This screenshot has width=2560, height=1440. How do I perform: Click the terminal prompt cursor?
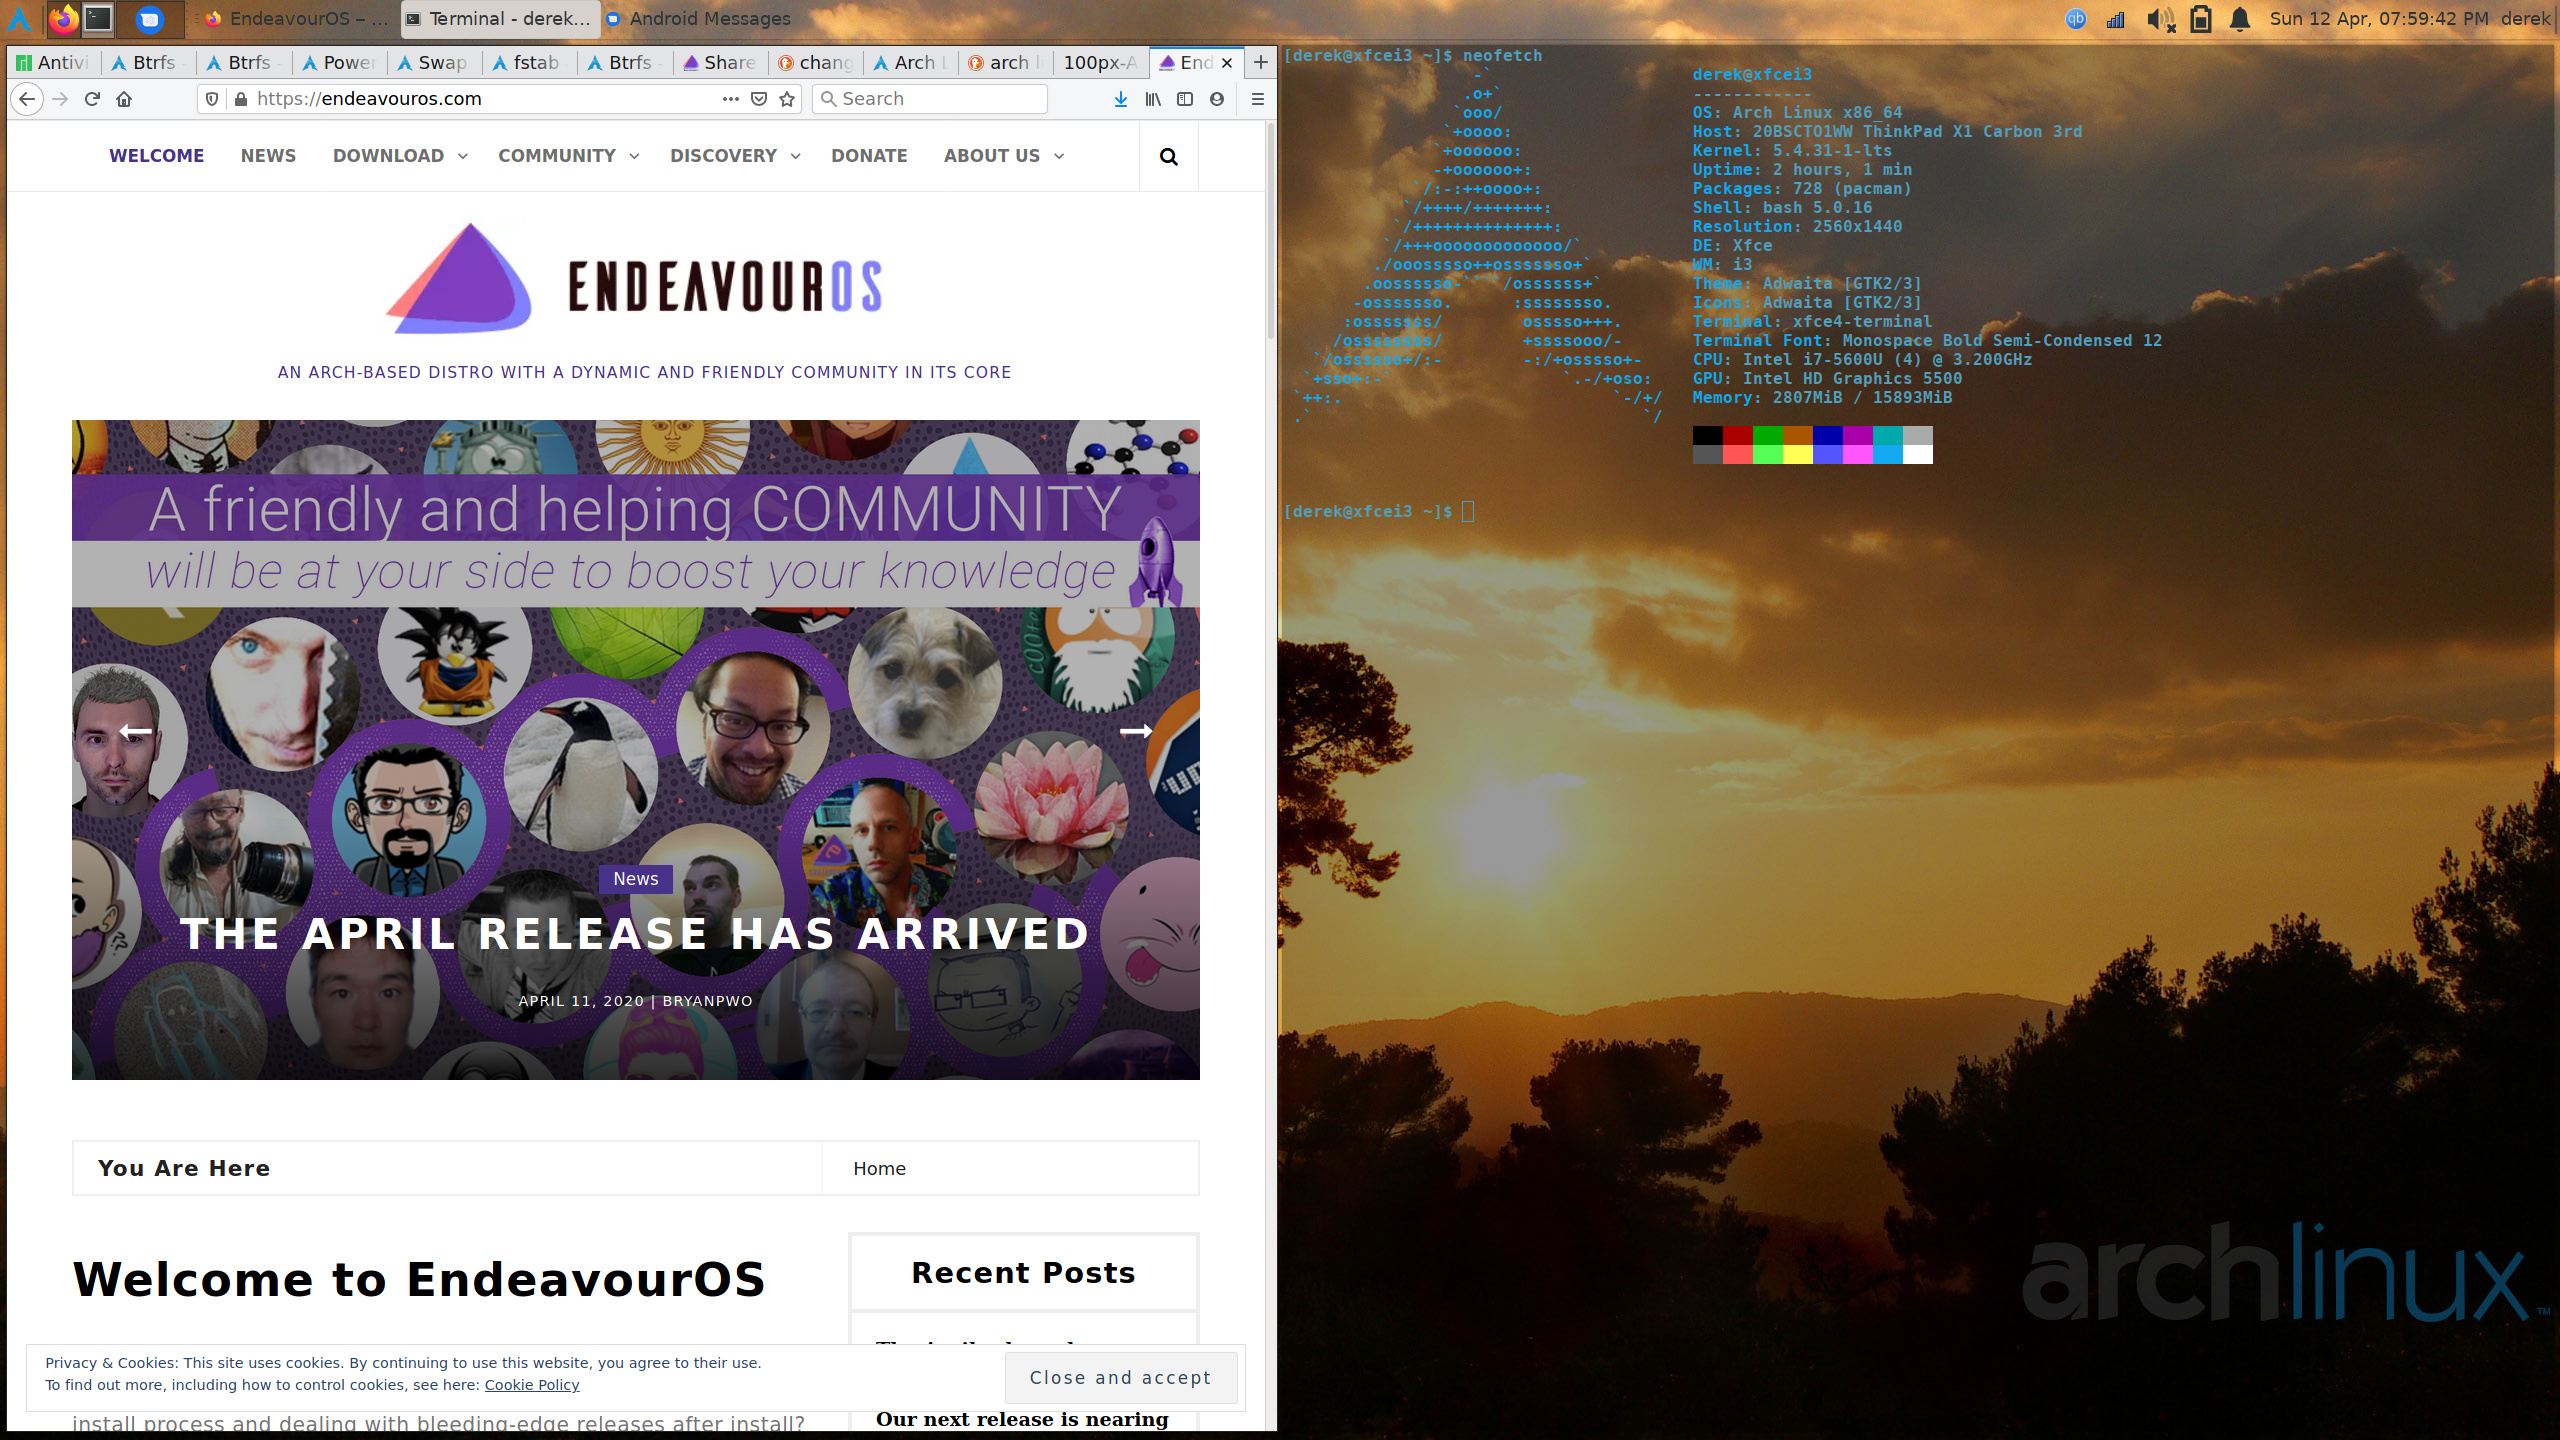click(1468, 512)
